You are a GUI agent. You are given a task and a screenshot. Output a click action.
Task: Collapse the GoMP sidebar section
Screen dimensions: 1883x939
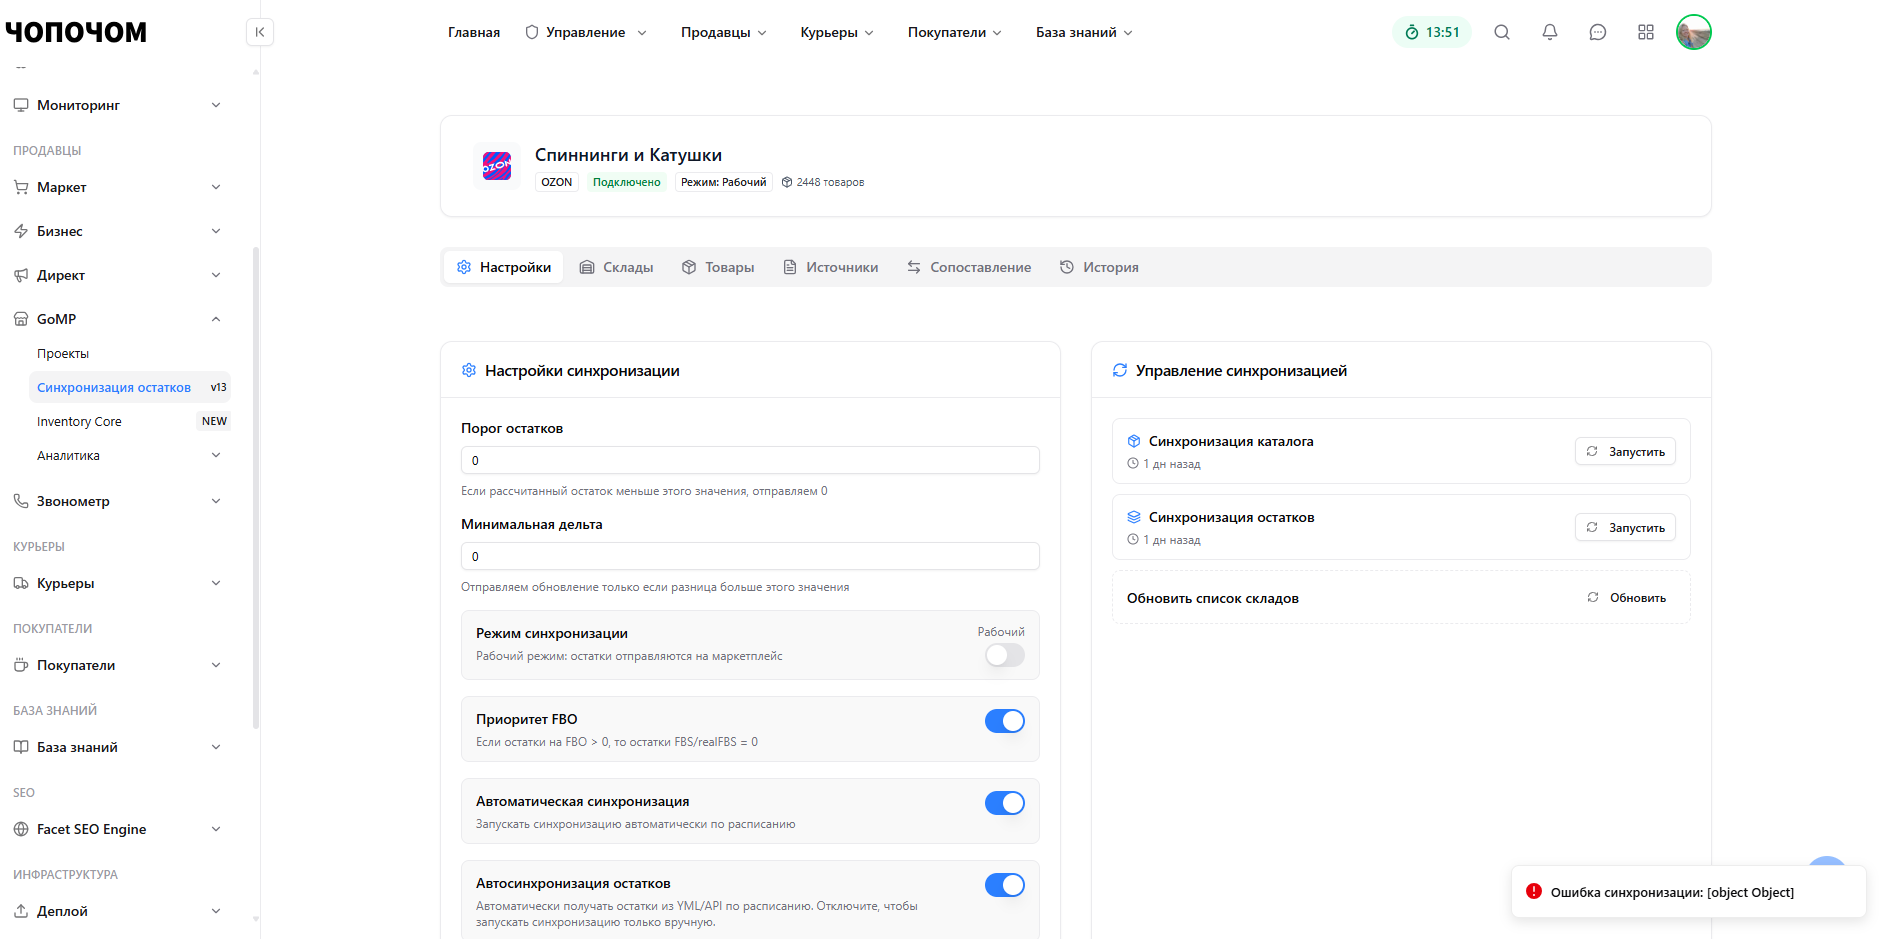click(117, 319)
